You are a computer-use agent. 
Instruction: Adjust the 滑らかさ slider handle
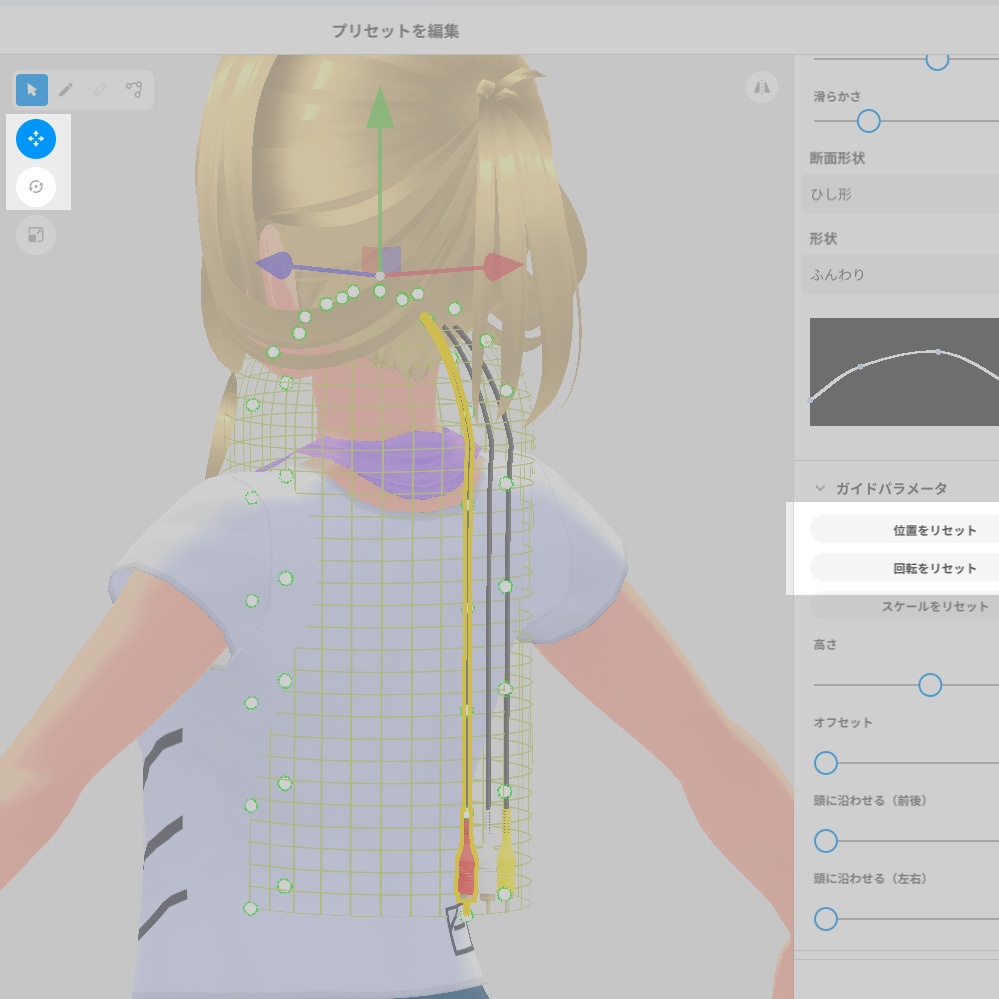(867, 121)
